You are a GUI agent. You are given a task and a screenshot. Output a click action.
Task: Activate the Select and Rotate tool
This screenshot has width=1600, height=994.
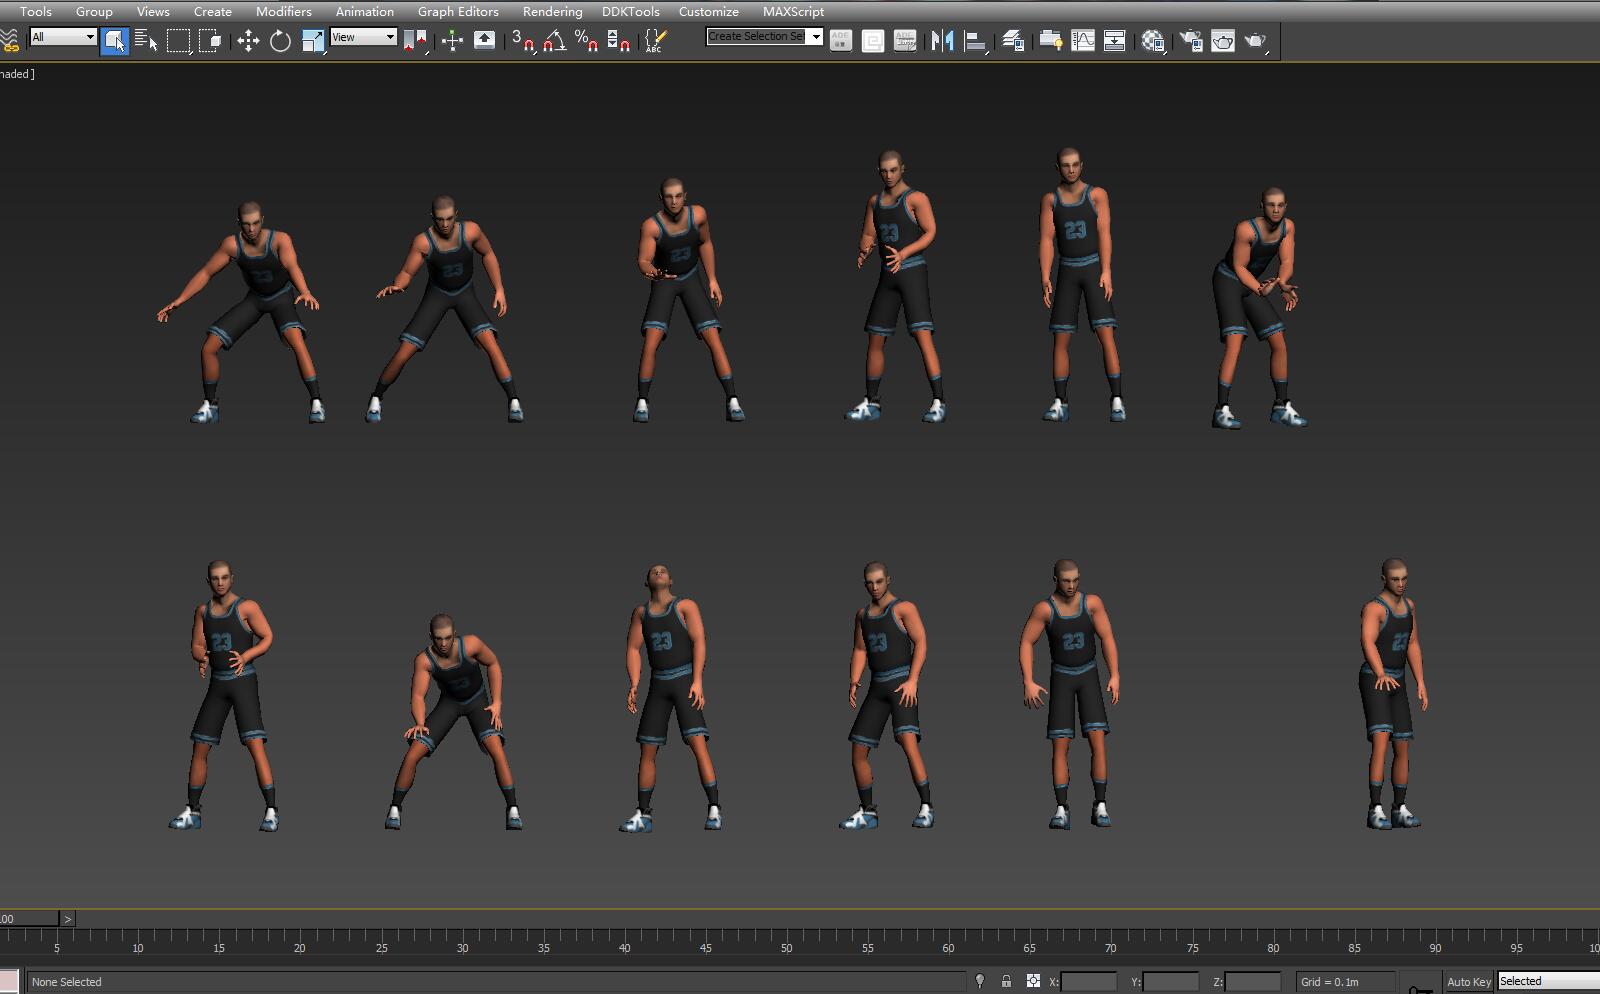pos(280,41)
